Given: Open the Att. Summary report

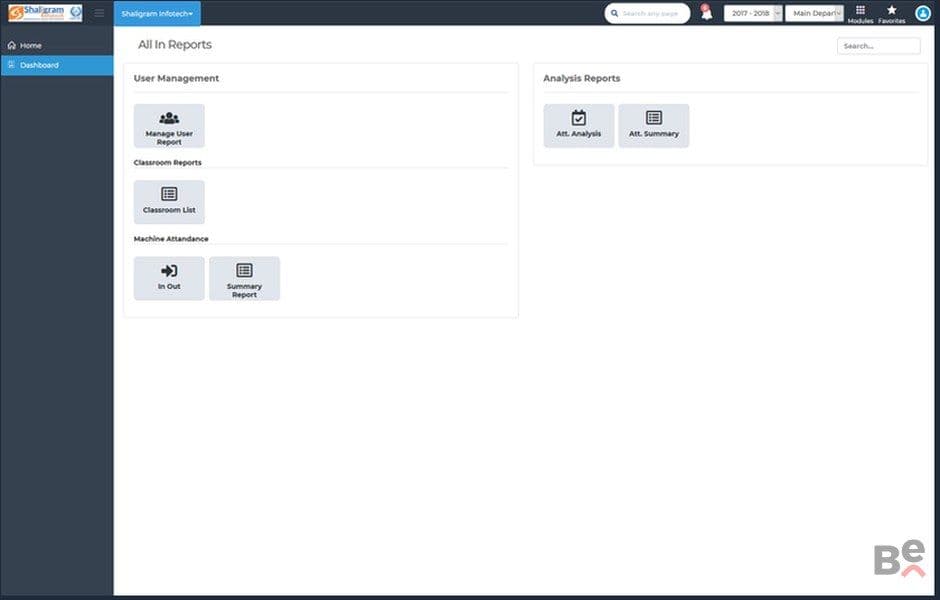Looking at the screenshot, I should tap(653, 126).
